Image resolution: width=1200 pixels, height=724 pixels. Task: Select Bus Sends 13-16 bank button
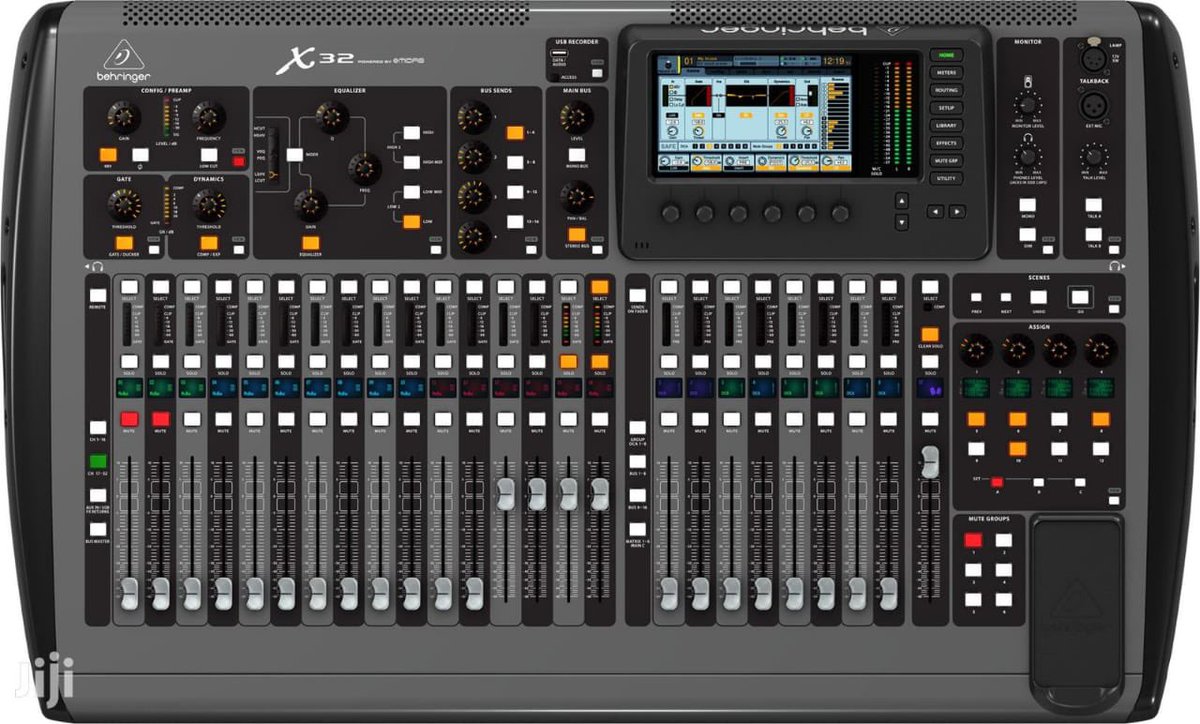[x=515, y=221]
